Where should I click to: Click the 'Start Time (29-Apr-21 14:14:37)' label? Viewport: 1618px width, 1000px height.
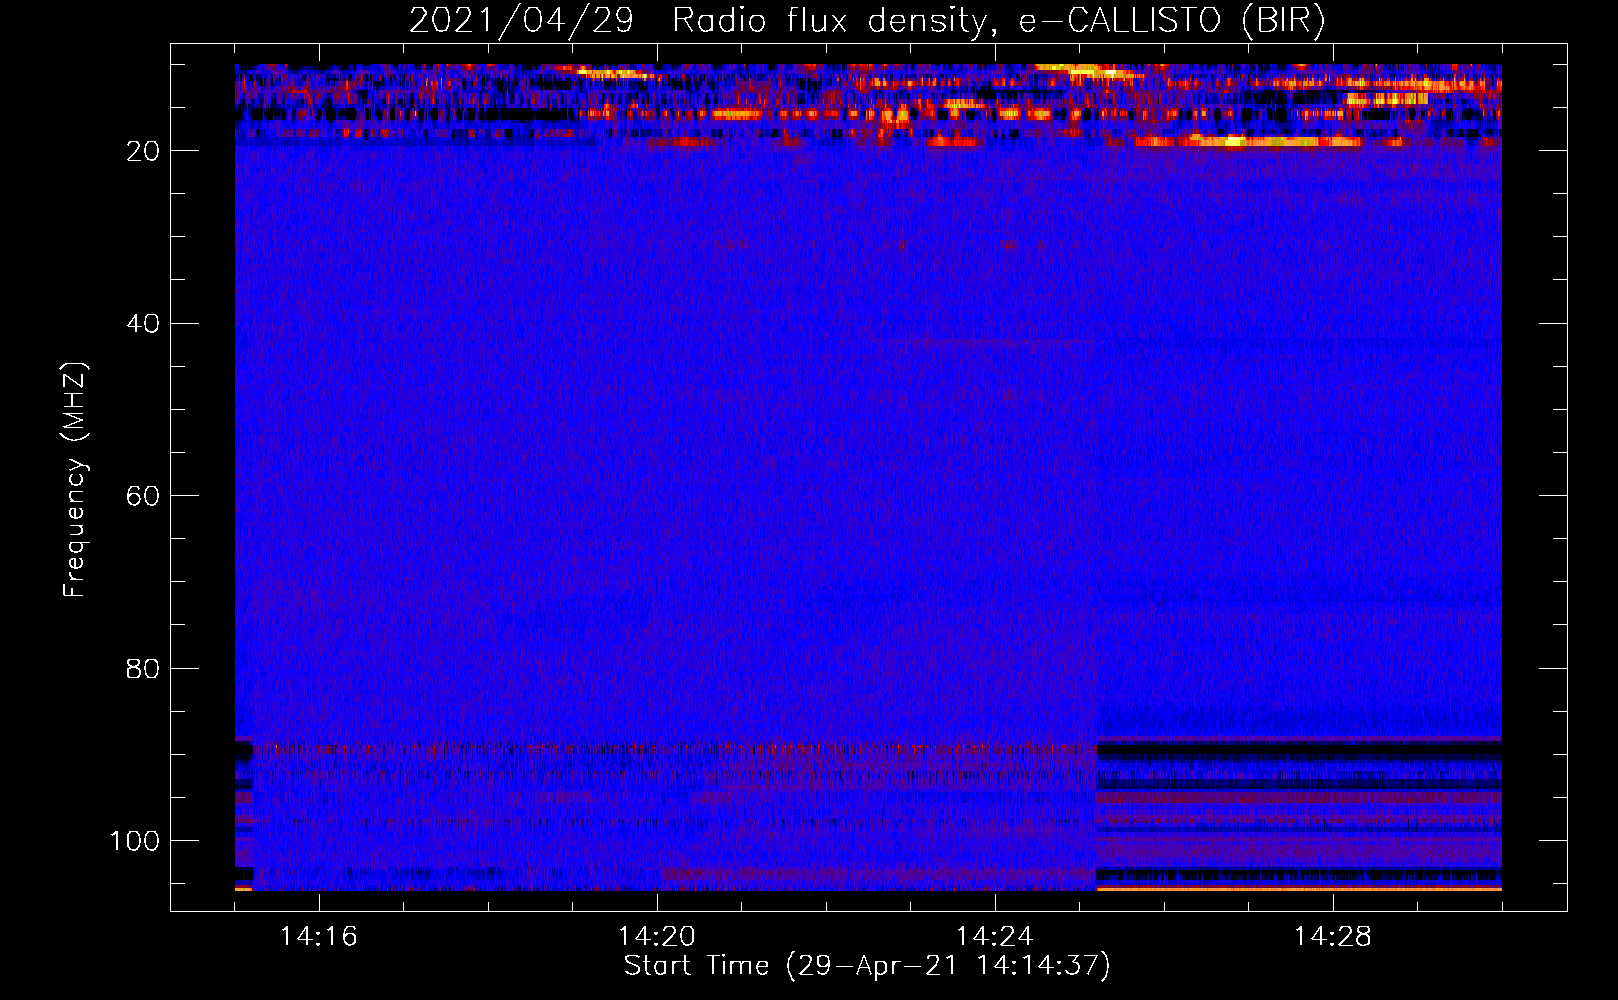pos(867,966)
